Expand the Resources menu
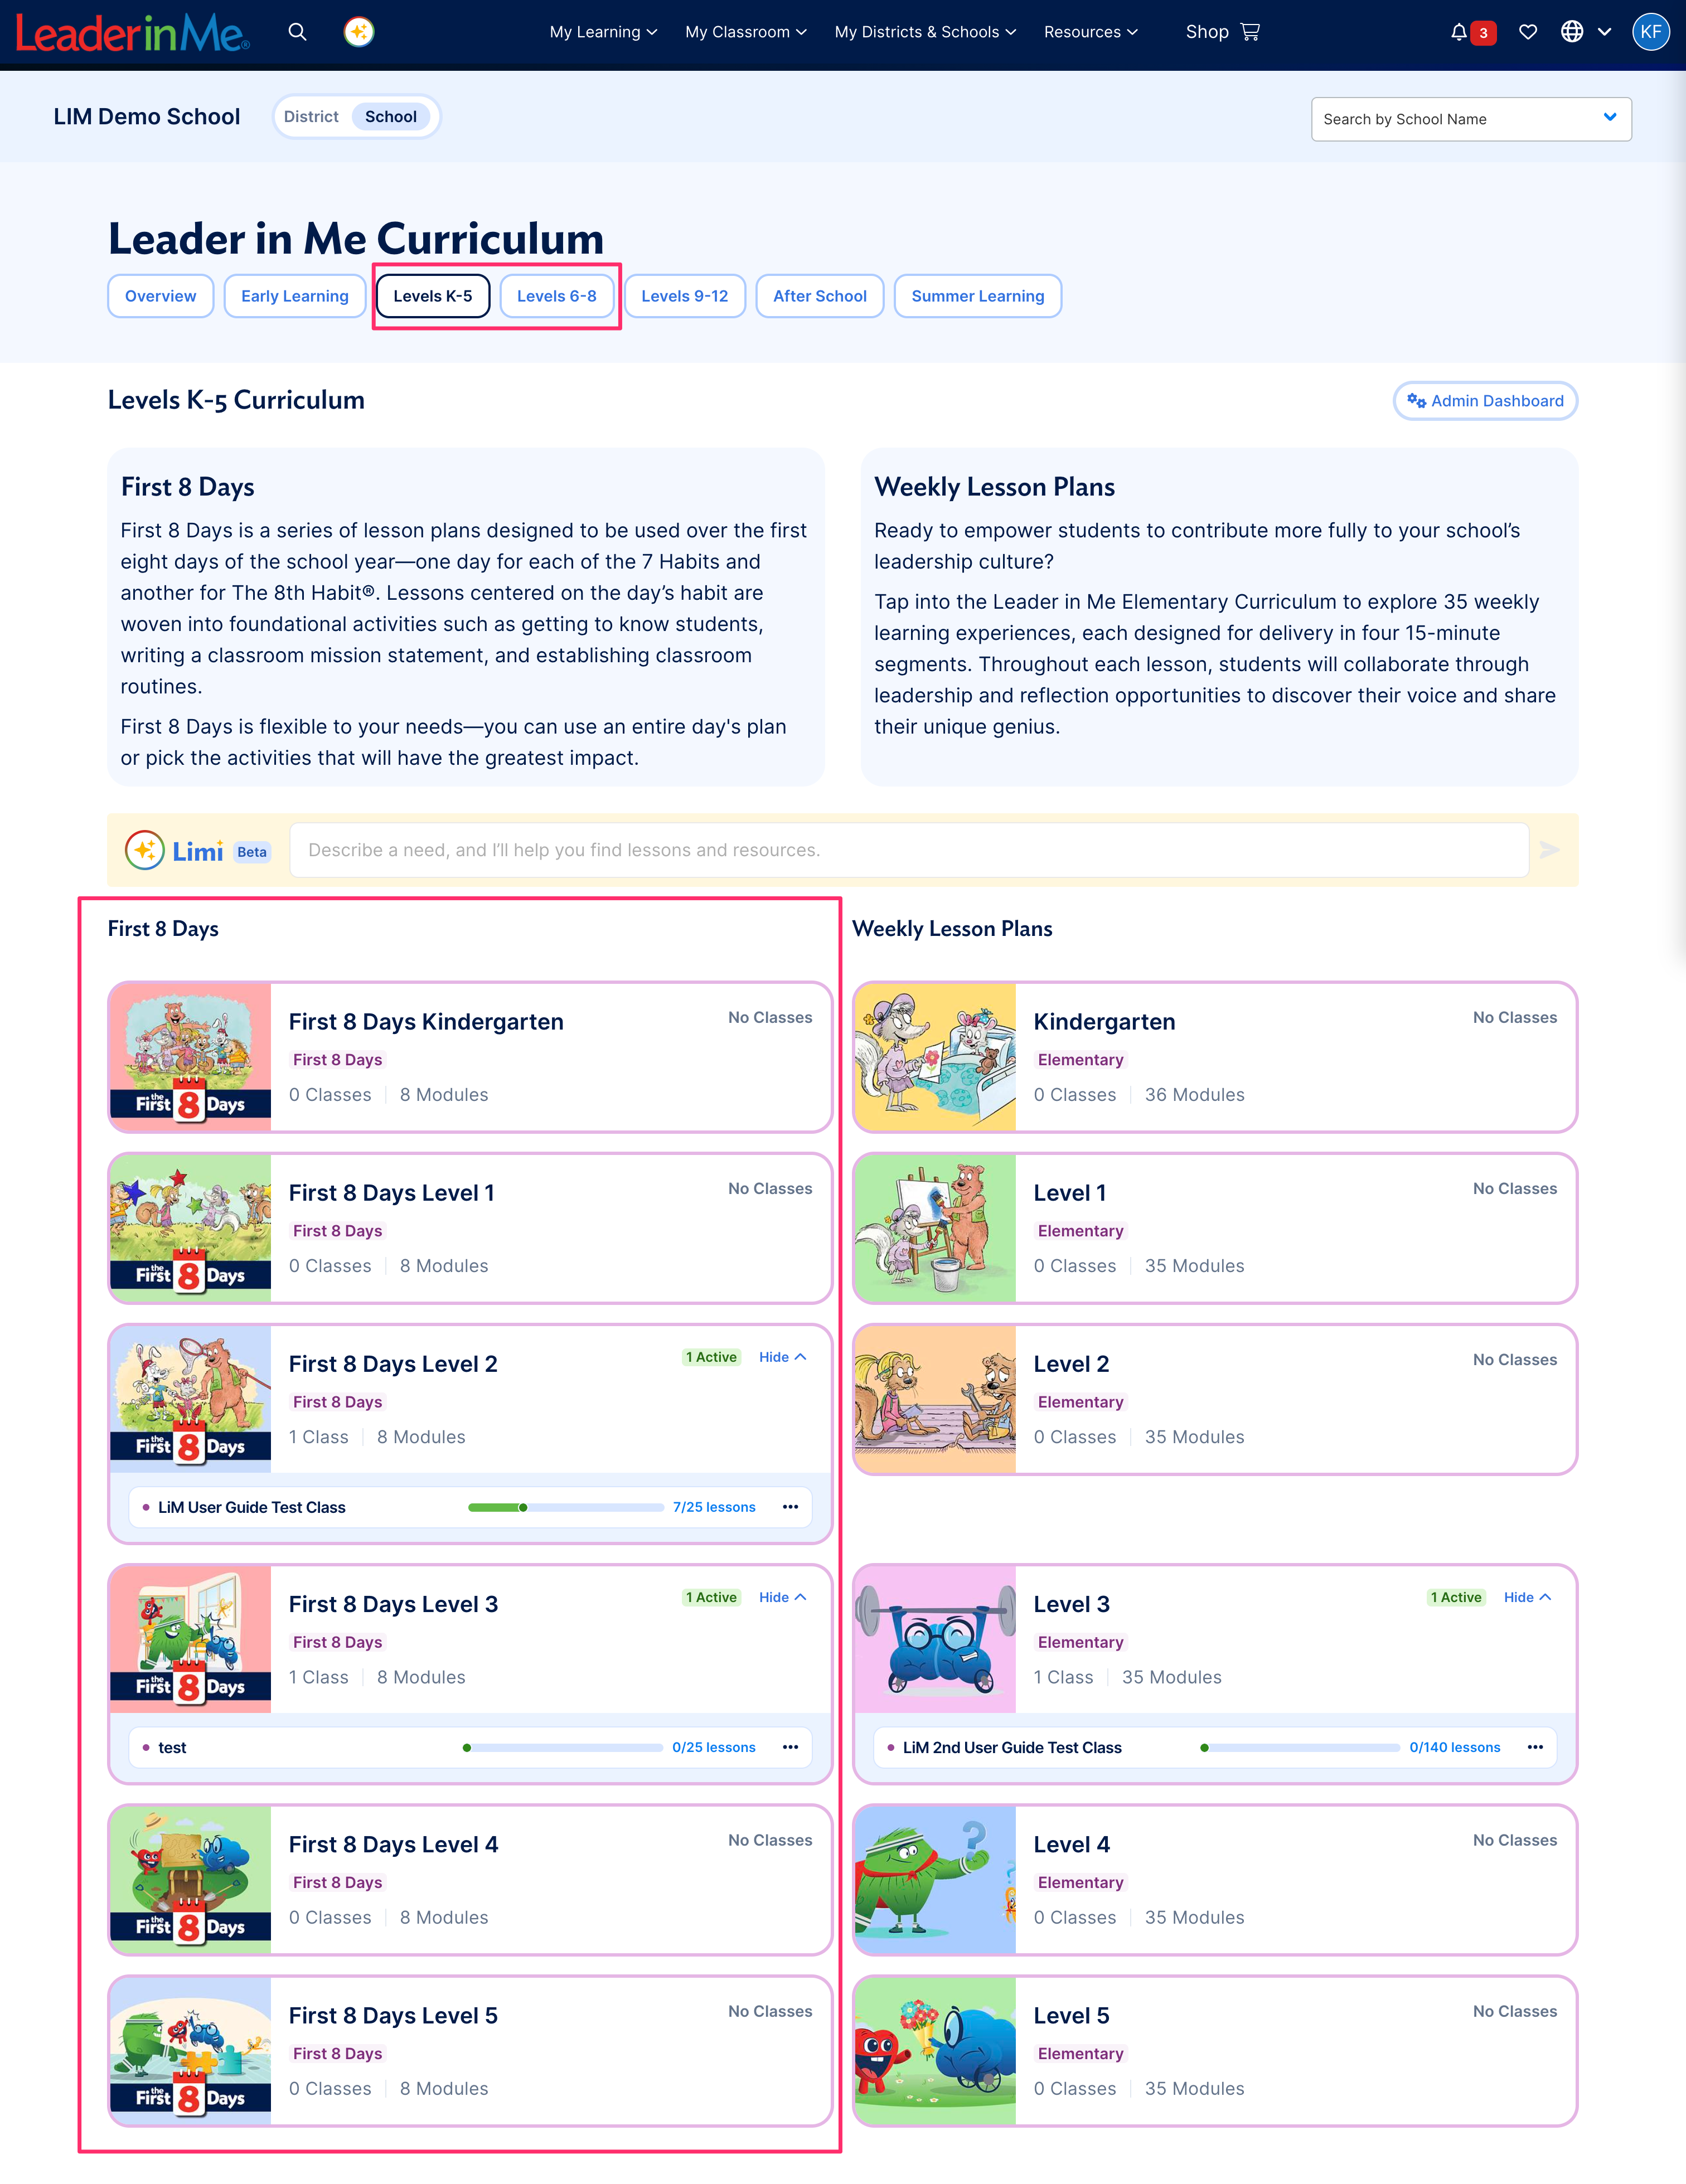Image resolution: width=1686 pixels, height=2184 pixels. (1091, 32)
